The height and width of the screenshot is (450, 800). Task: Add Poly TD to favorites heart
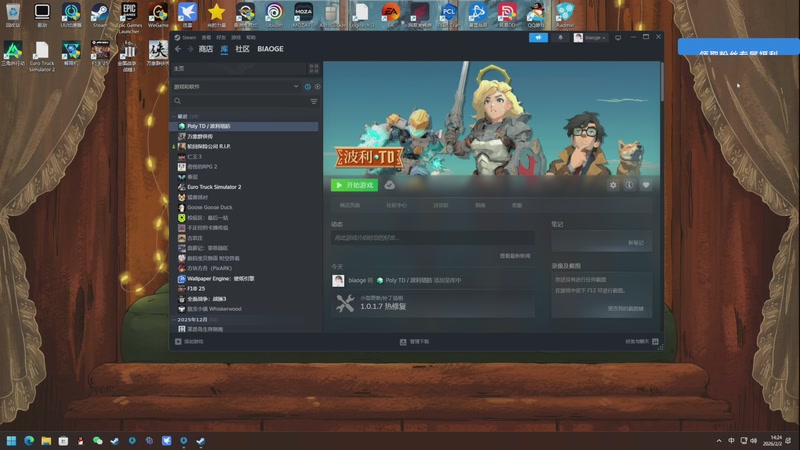pos(646,185)
